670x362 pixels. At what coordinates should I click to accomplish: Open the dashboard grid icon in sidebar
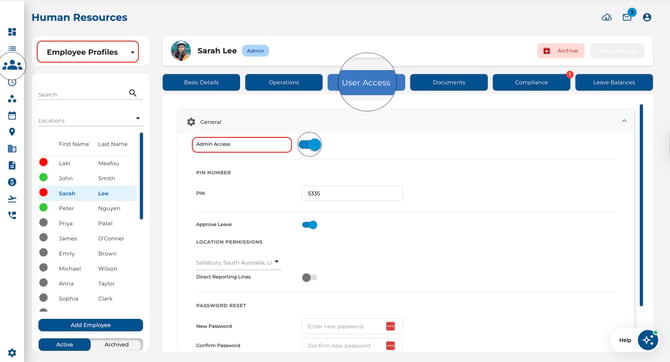click(12, 32)
